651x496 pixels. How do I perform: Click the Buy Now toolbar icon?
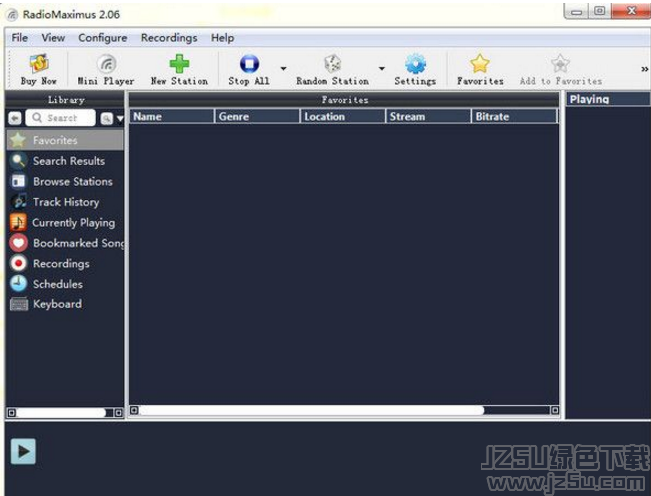pyautogui.click(x=39, y=64)
